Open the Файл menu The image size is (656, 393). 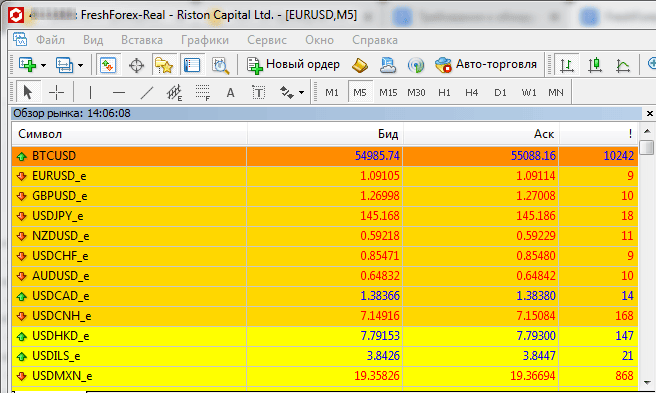point(50,40)
